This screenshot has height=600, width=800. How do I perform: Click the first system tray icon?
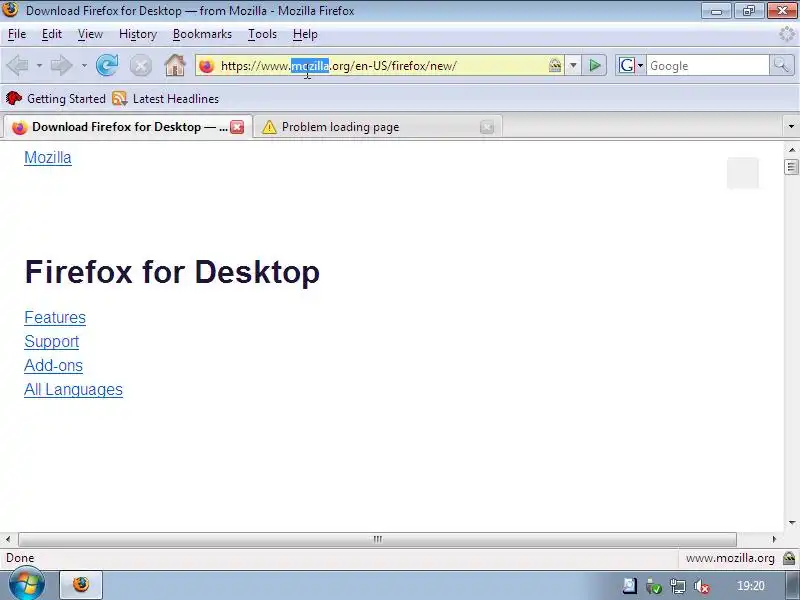pyautogui.click(x=630, y=586)
